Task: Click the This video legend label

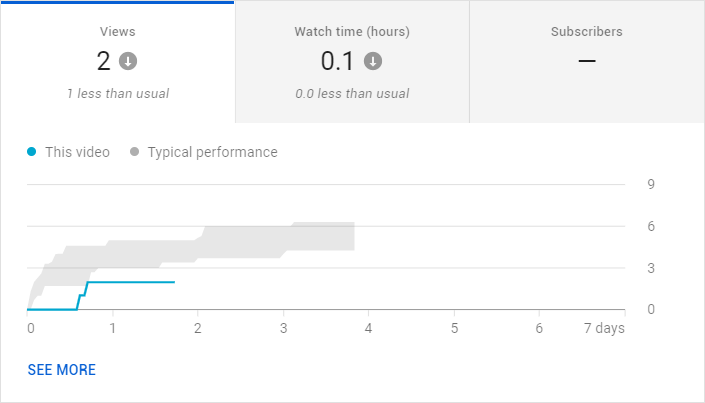Action: tap(77, 152)
